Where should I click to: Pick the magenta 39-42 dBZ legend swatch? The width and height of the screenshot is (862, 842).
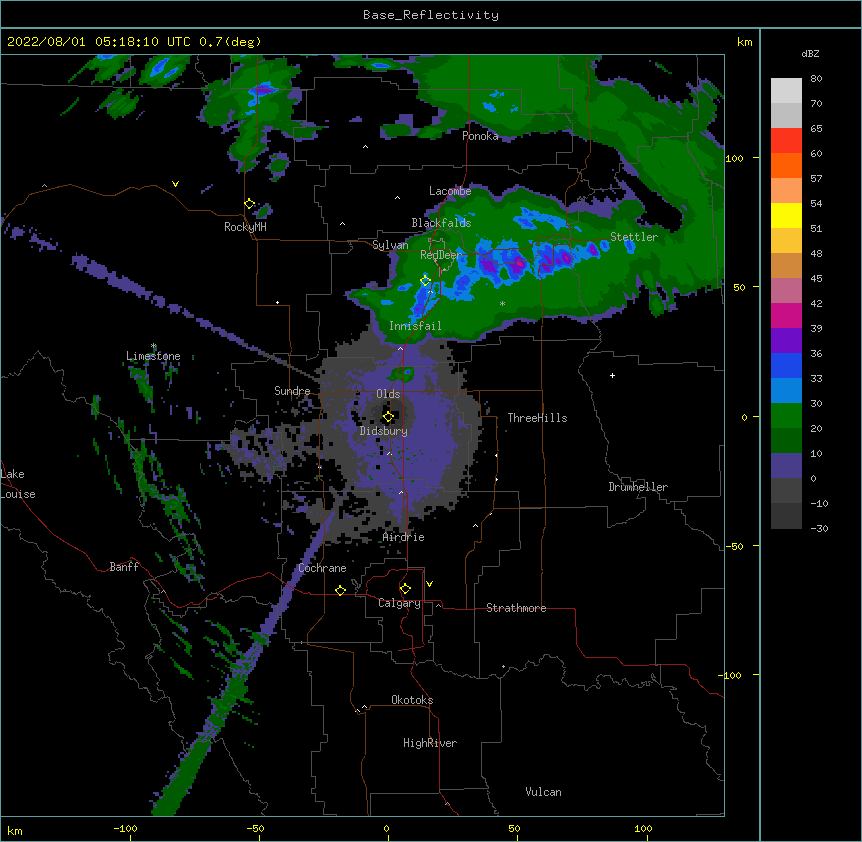(x=786, y=315)
